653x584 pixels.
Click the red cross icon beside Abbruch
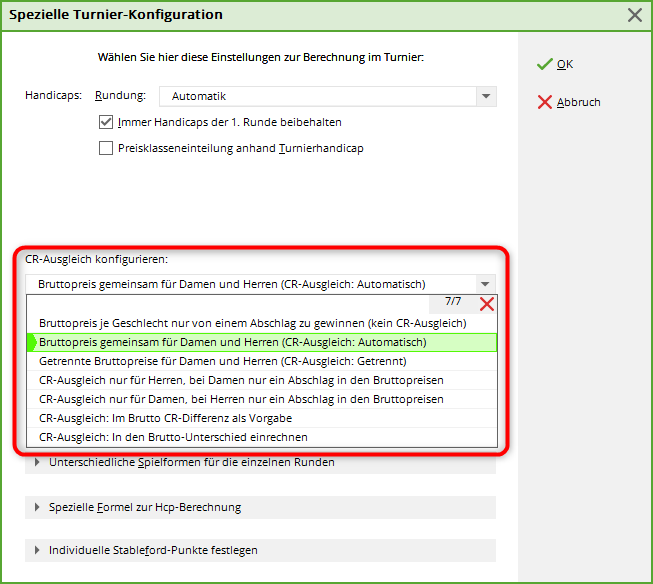544,102
